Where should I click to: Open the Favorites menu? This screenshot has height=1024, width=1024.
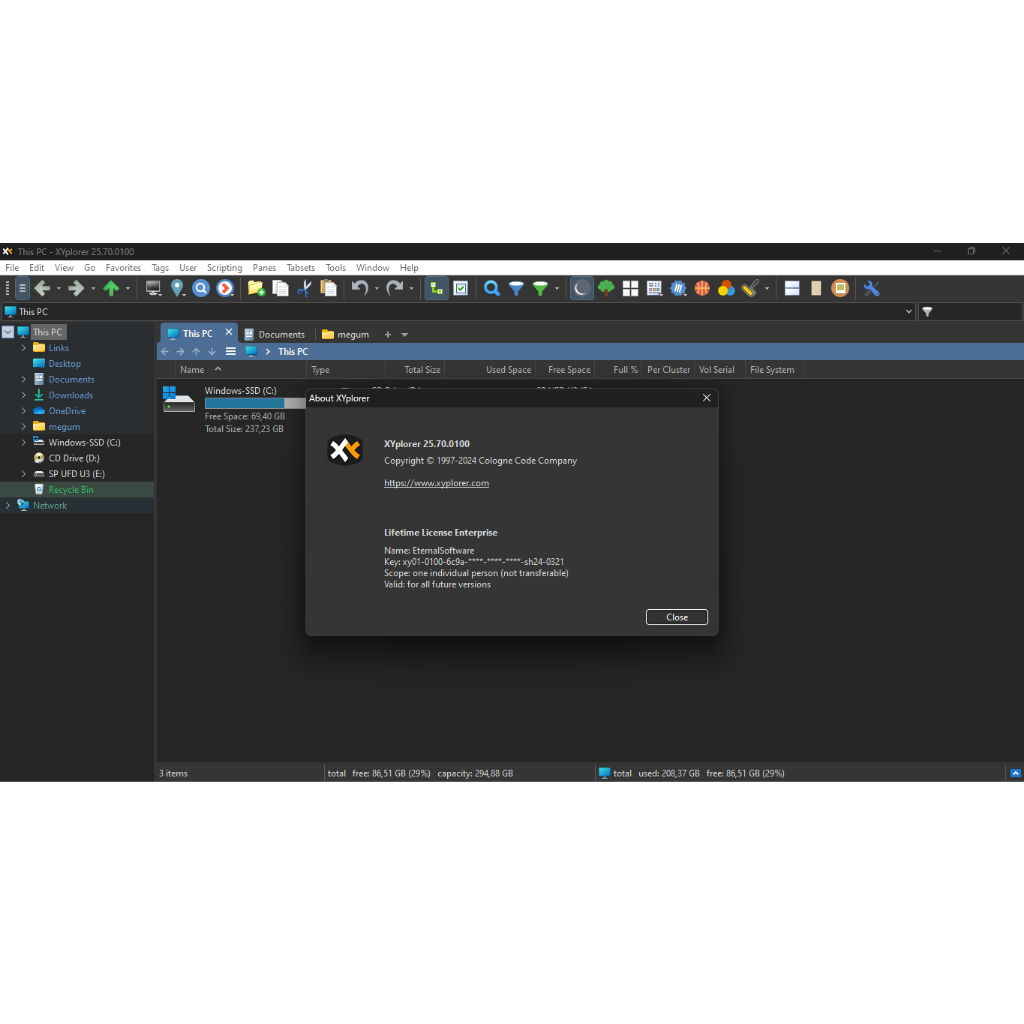pyautogui.click(x=123, y=268)
